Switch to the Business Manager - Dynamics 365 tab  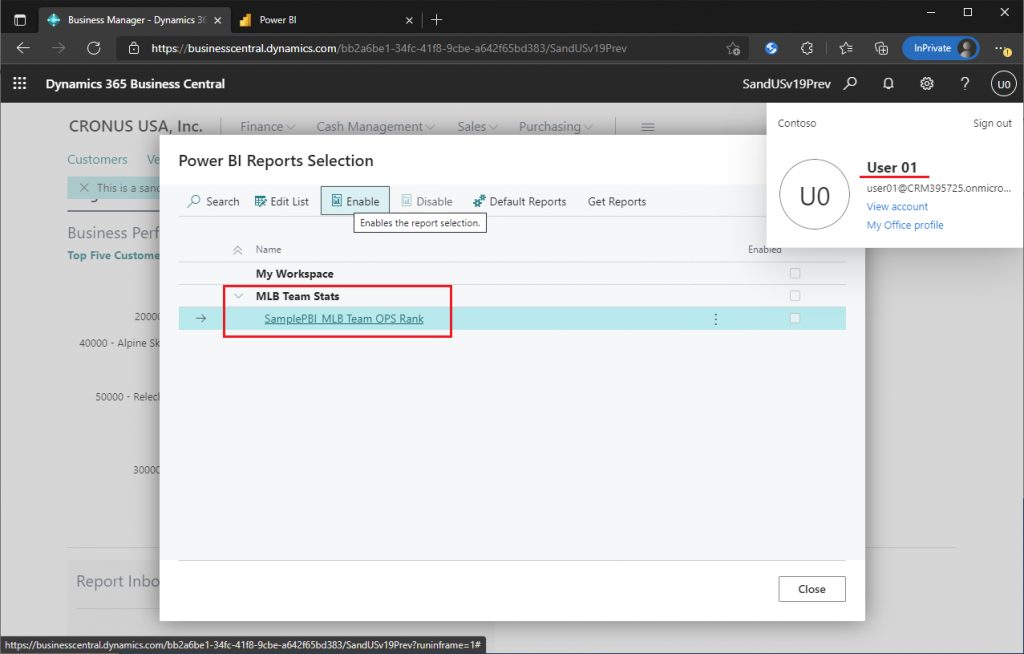click(x=134, y=20)
